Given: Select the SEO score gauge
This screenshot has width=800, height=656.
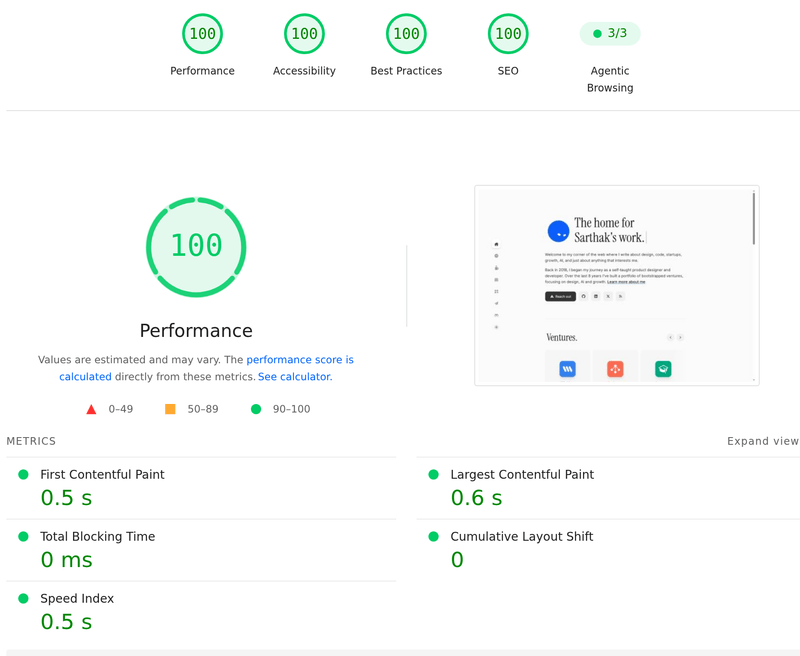Looking at the screenshot, I should pyautogui.click(x=508, y=34).
